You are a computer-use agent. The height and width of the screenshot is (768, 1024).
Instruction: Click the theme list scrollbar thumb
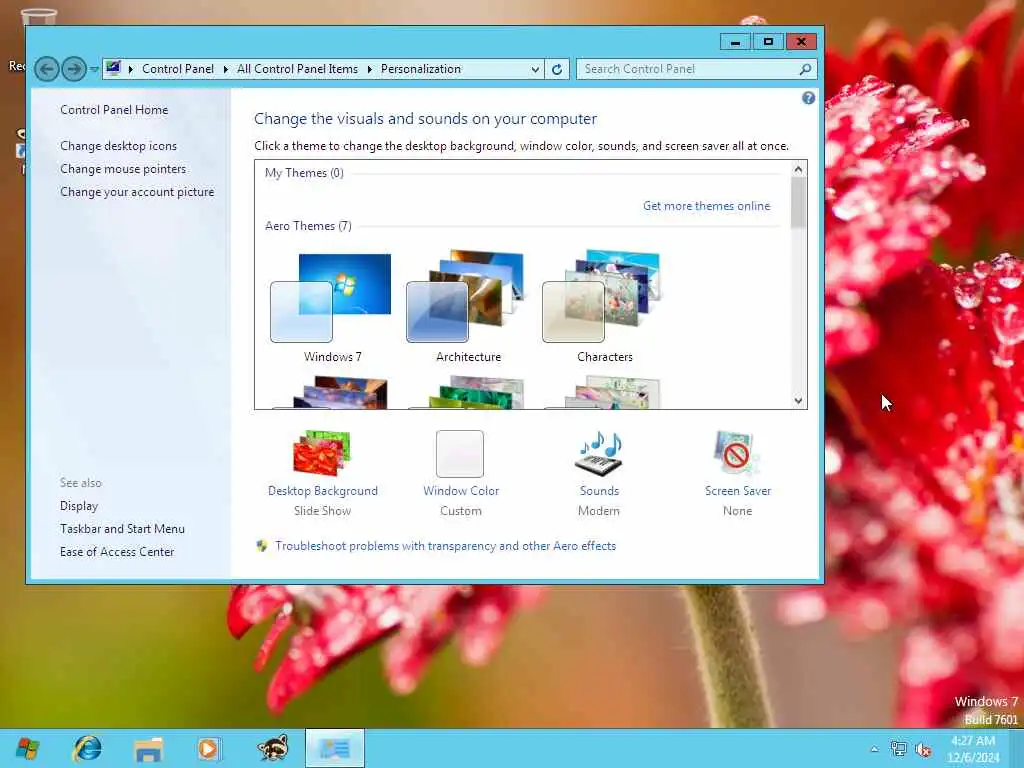(798, 203)
